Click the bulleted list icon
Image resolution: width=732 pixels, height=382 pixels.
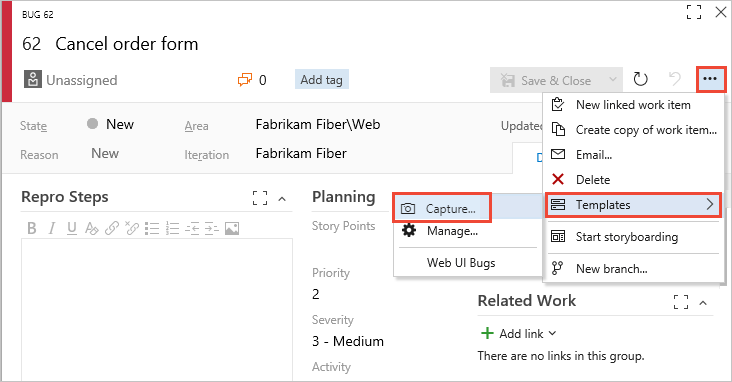(x=152, y=228)
